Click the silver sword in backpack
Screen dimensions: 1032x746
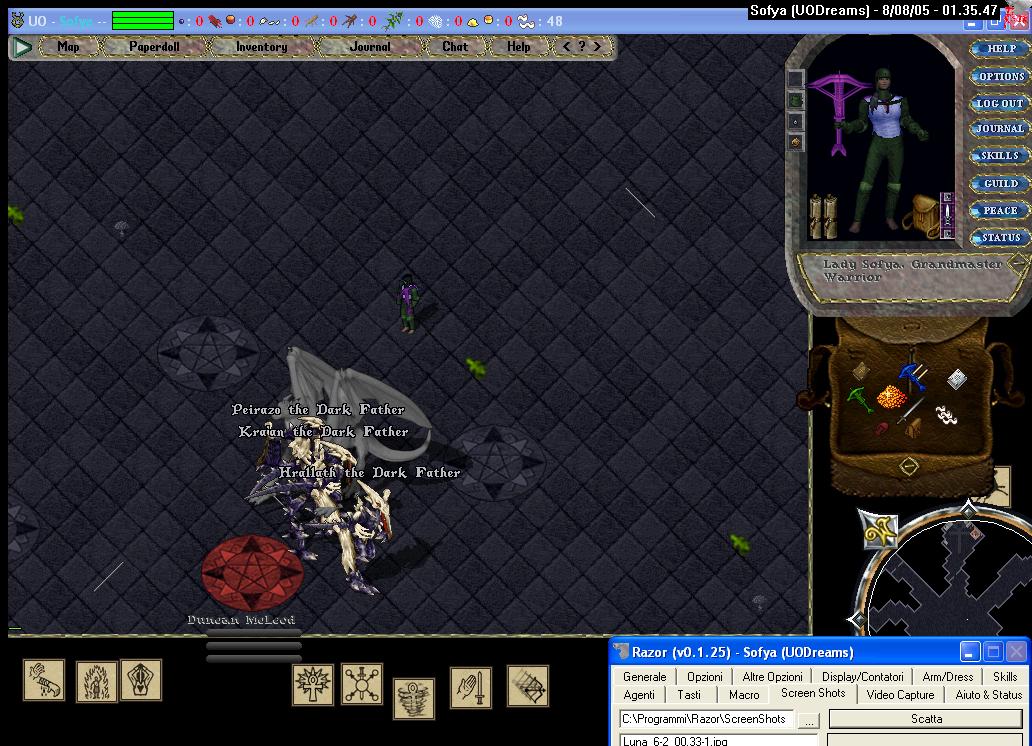911,410
